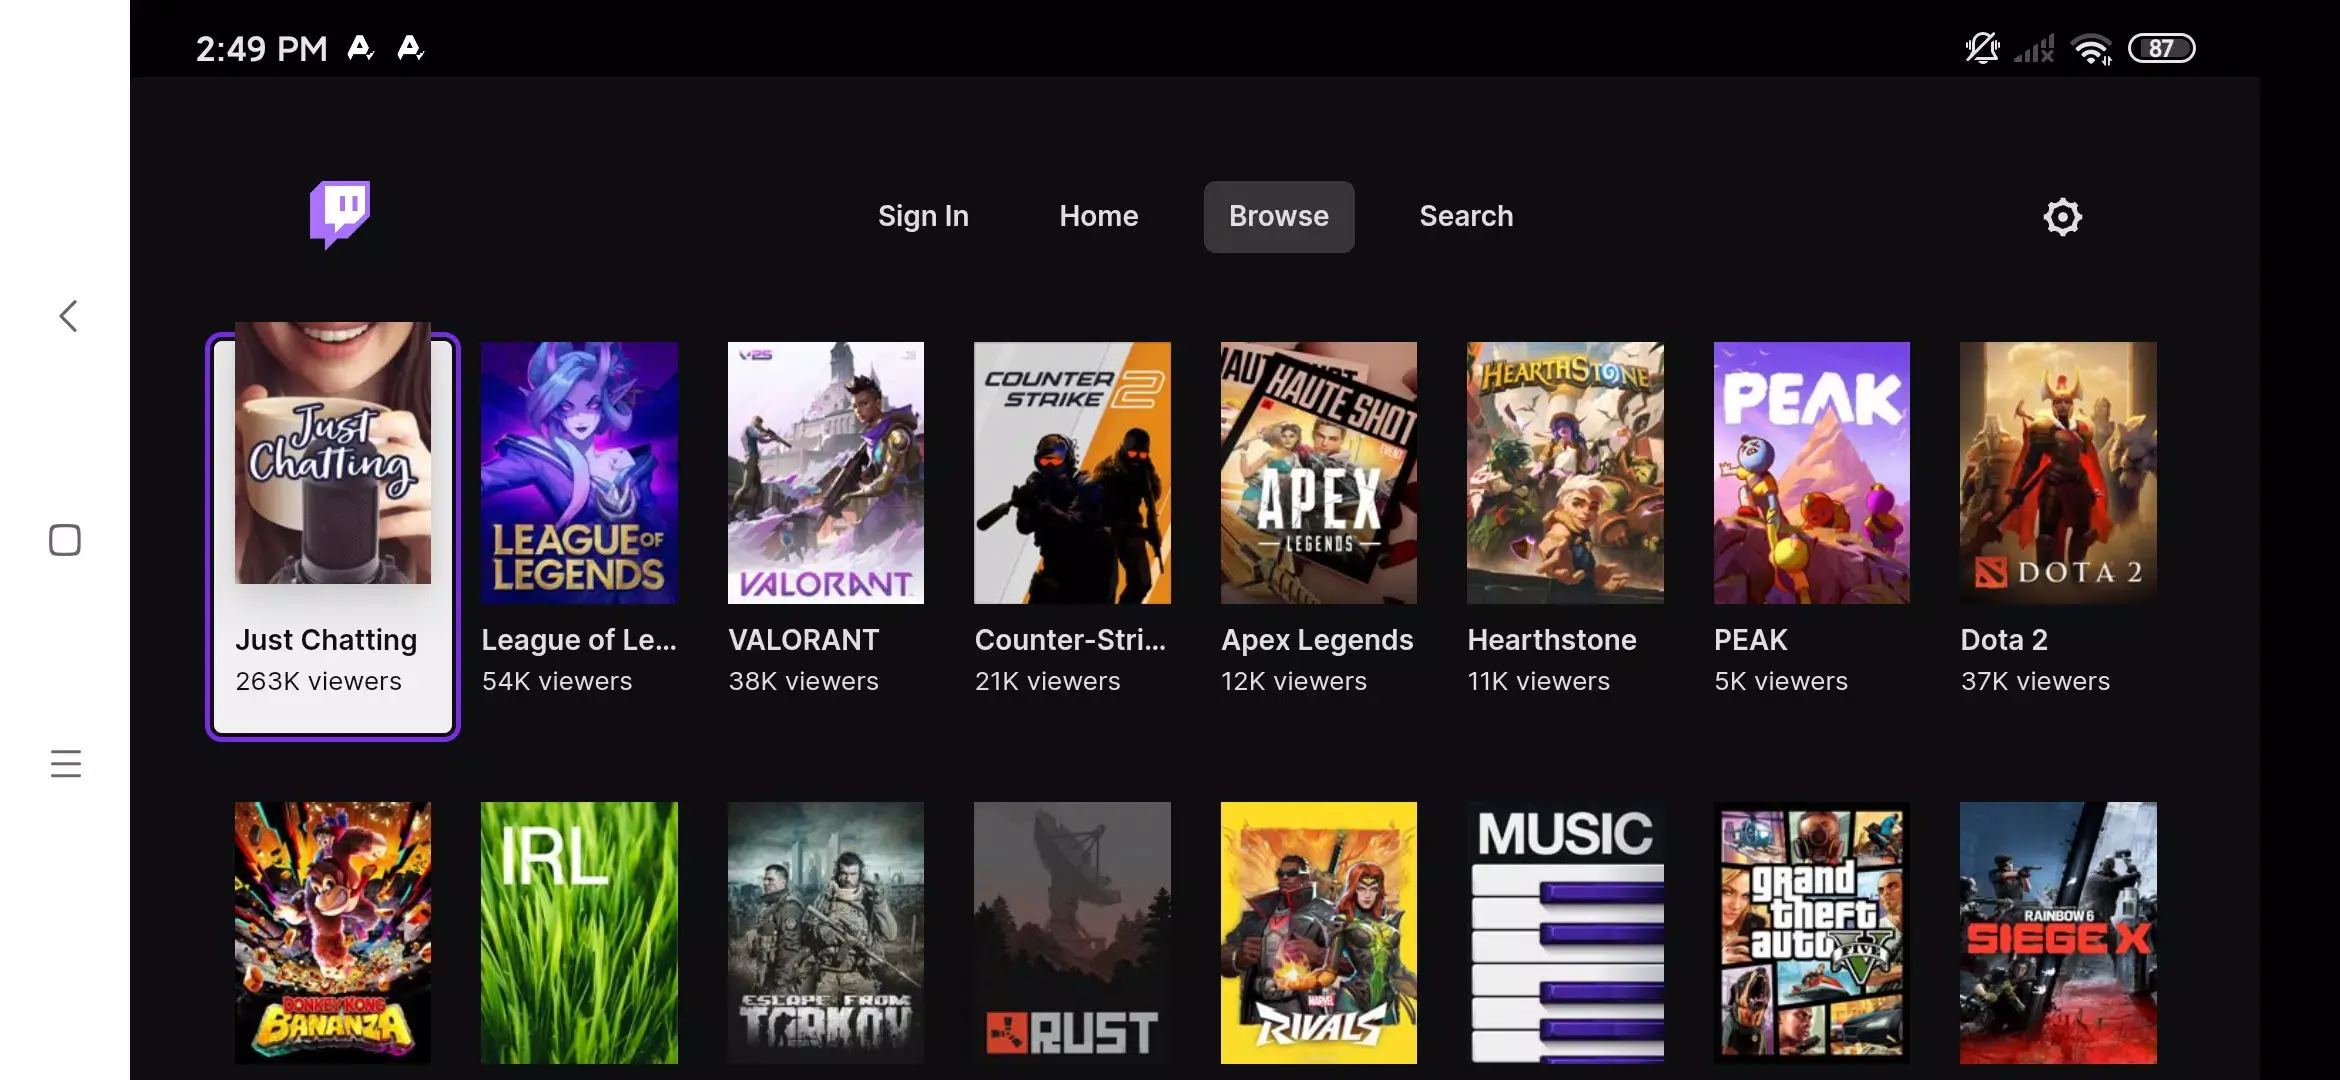Click the back arrow on the left edge
2340x1080 pixels.
[x=66, y=315]
